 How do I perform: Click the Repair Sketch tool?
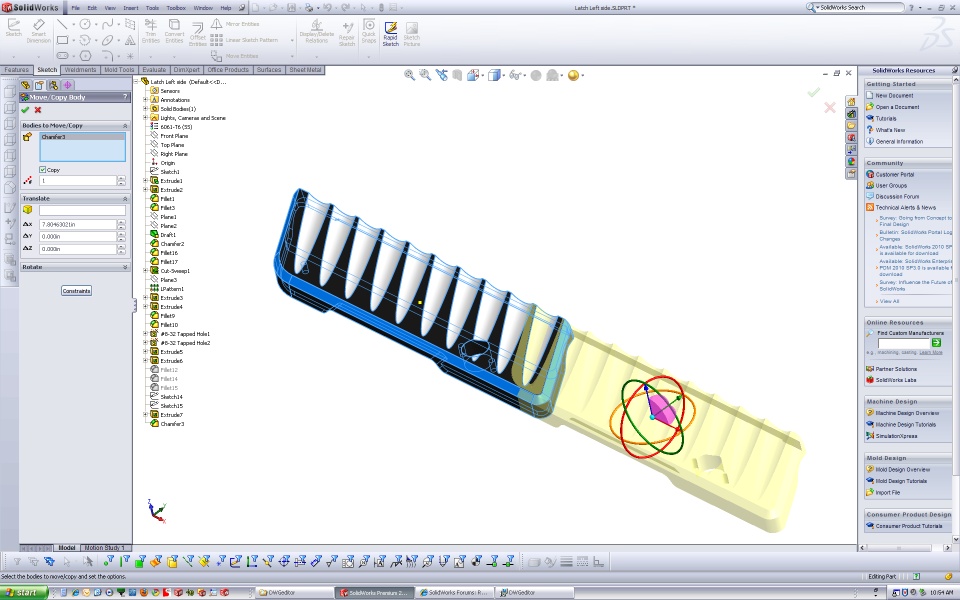[x=347, y=34]
